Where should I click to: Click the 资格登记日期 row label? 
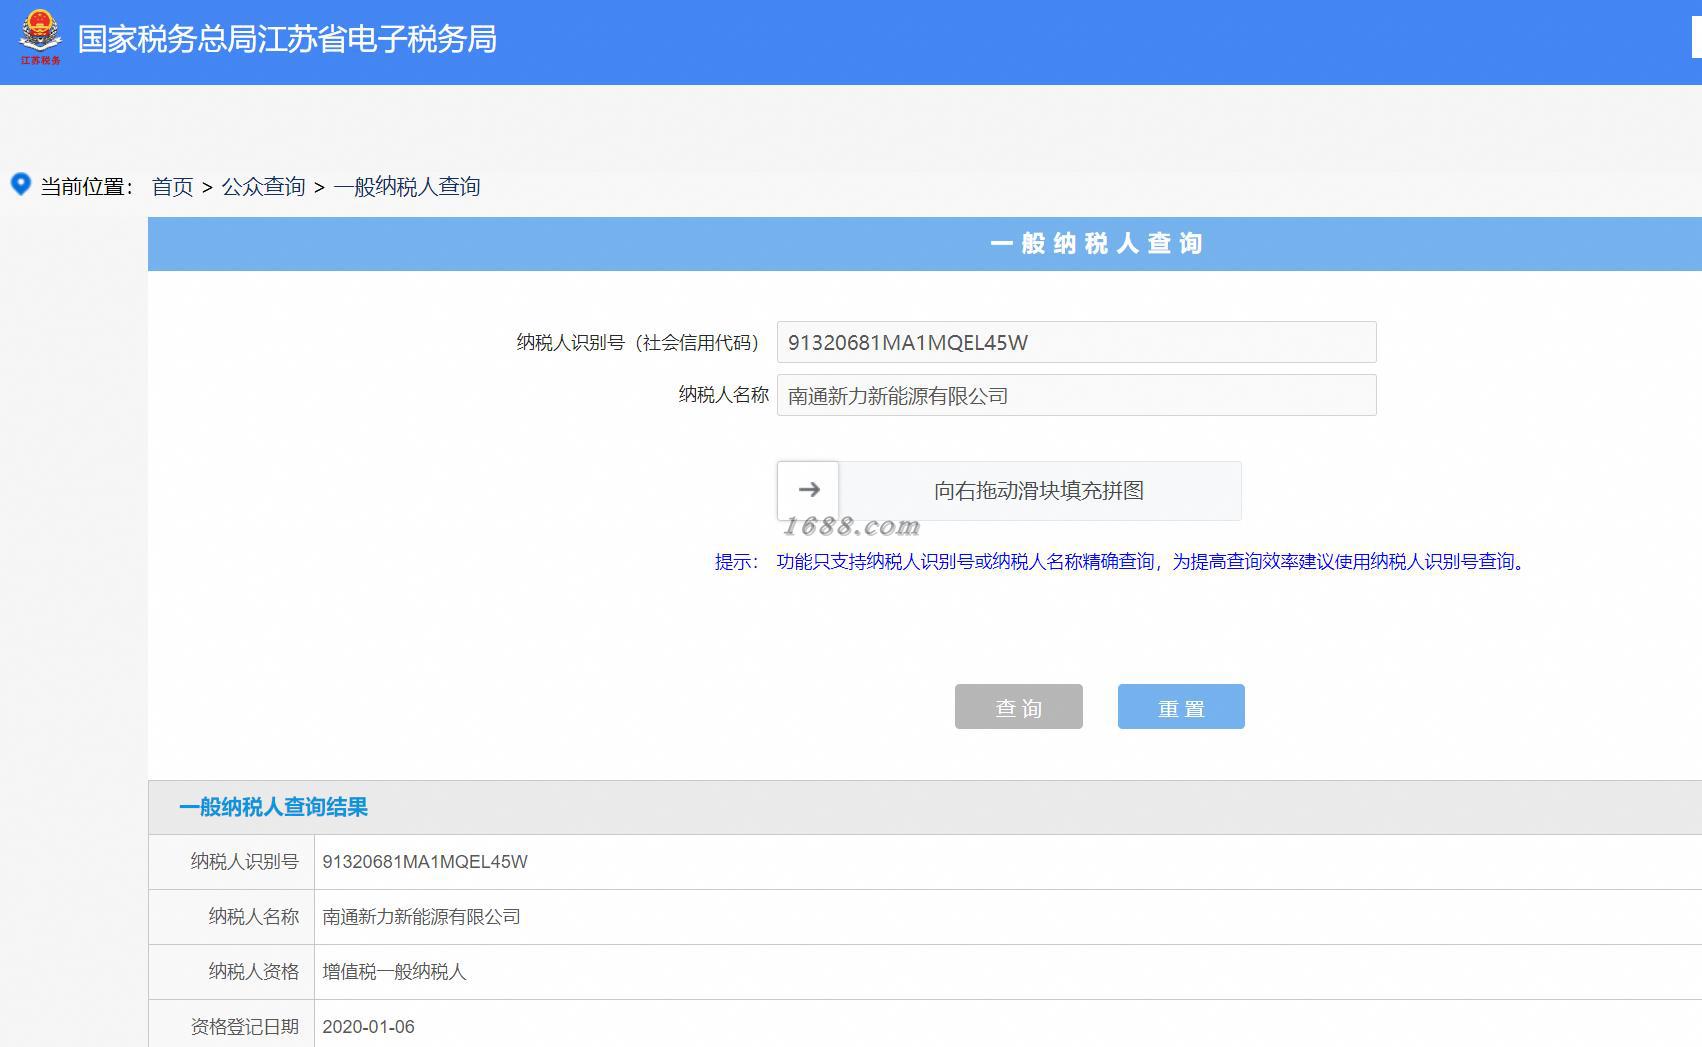coord(245,1027)
